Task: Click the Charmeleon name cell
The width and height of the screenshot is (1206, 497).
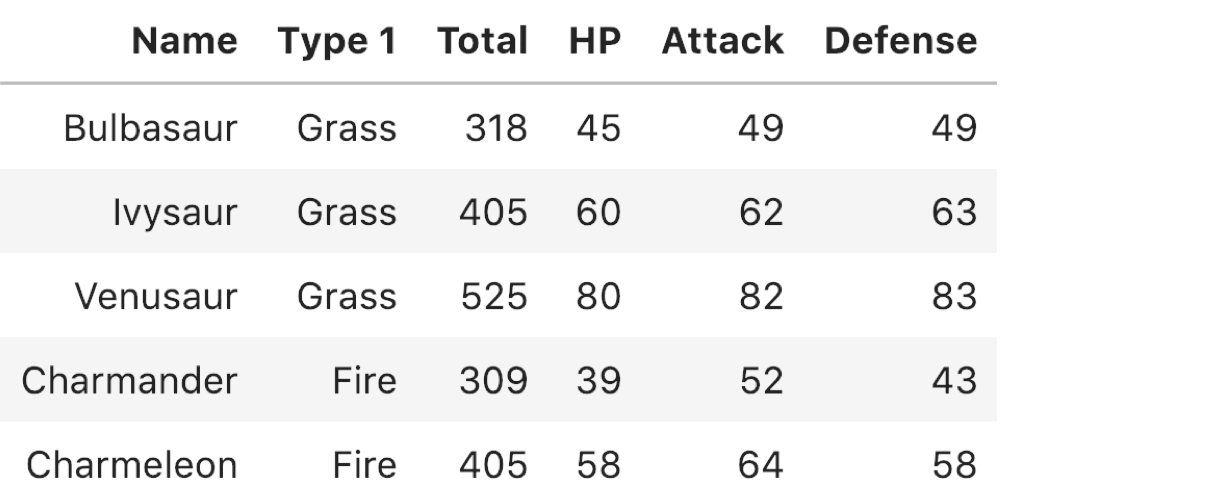Action: [132, 464]
